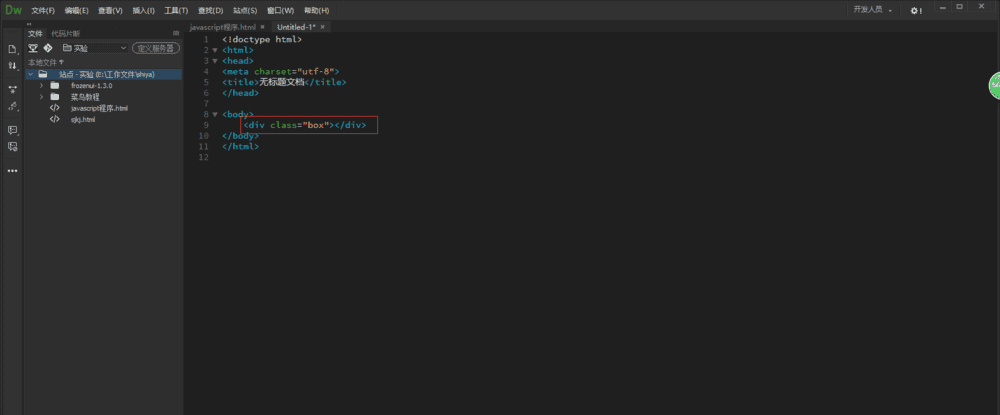Viewport: 1000px width, 415px height.
Task: Click the Apply Comment icon in sidebar
Action: point(13,130)
